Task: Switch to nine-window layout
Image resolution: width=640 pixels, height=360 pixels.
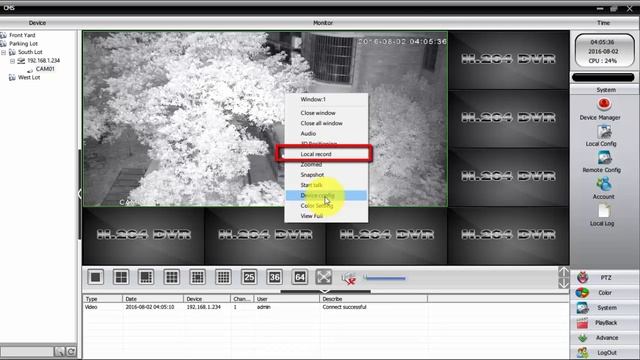Action: [x=172, y=278]
